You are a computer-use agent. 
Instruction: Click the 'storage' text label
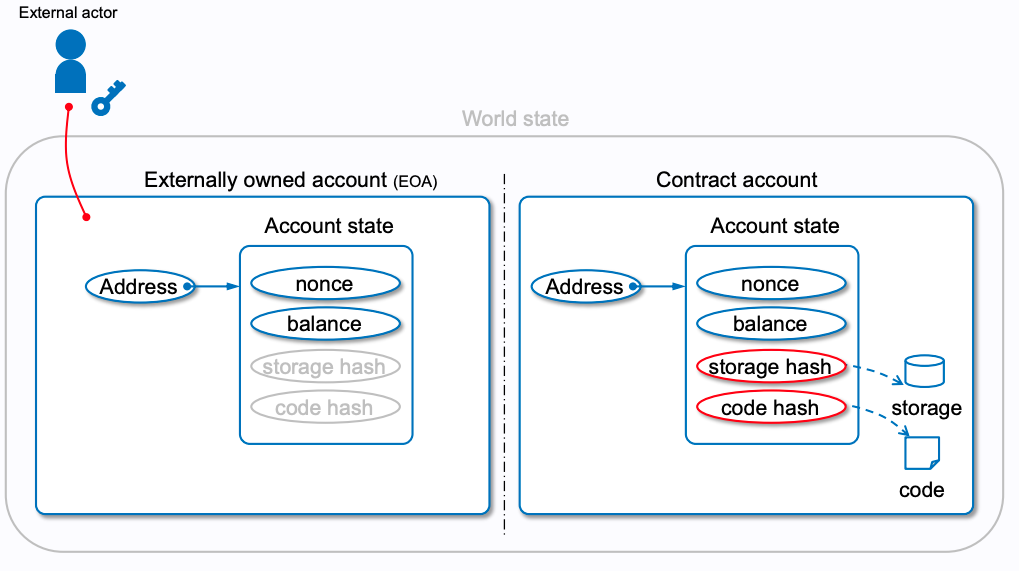click(x=926, y=408)
